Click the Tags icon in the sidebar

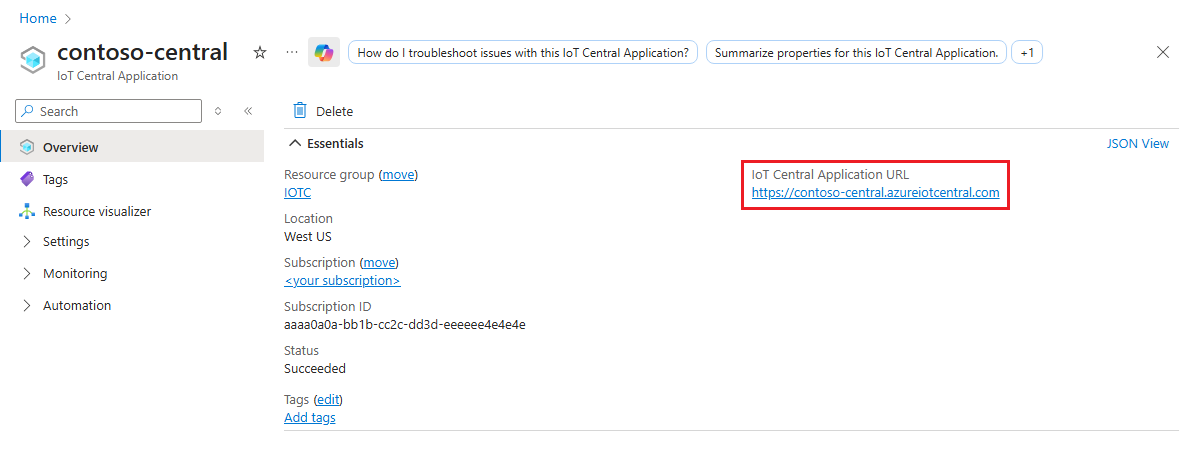(x=27, y=180)
